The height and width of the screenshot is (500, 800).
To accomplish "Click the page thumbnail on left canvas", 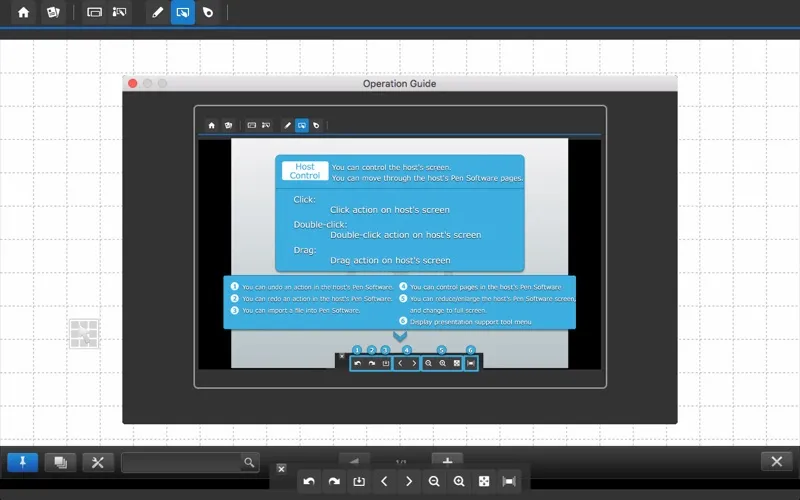I will pyautogui.click(x=84, y=333).
